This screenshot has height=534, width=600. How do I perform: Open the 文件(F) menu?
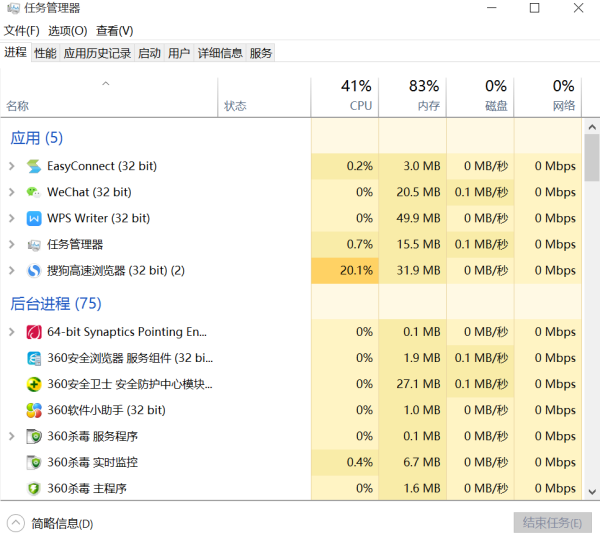point(21,31)
